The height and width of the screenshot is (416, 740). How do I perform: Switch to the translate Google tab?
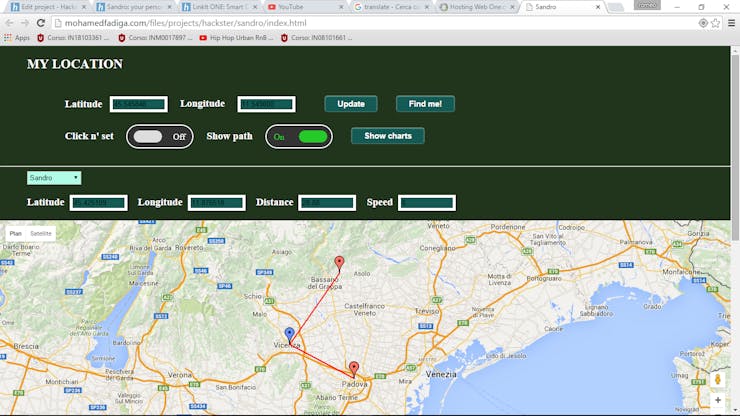coord(391,7)
